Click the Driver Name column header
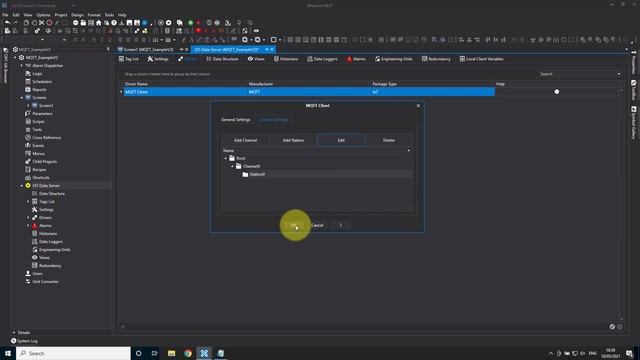 [136, 84]
